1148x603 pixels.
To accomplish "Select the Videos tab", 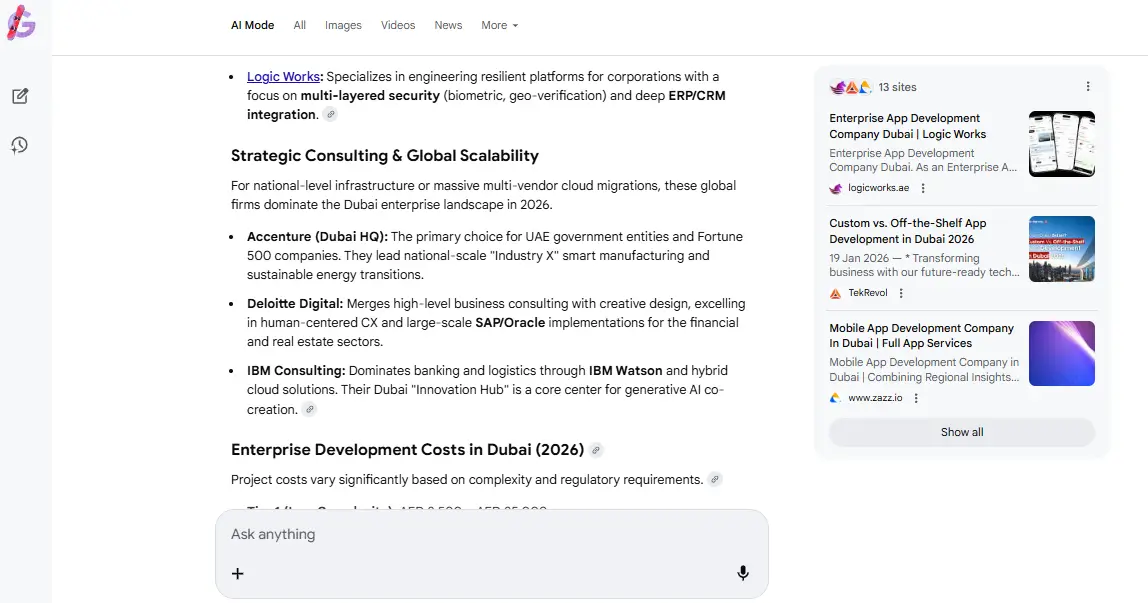I will (x=397, y=25).
